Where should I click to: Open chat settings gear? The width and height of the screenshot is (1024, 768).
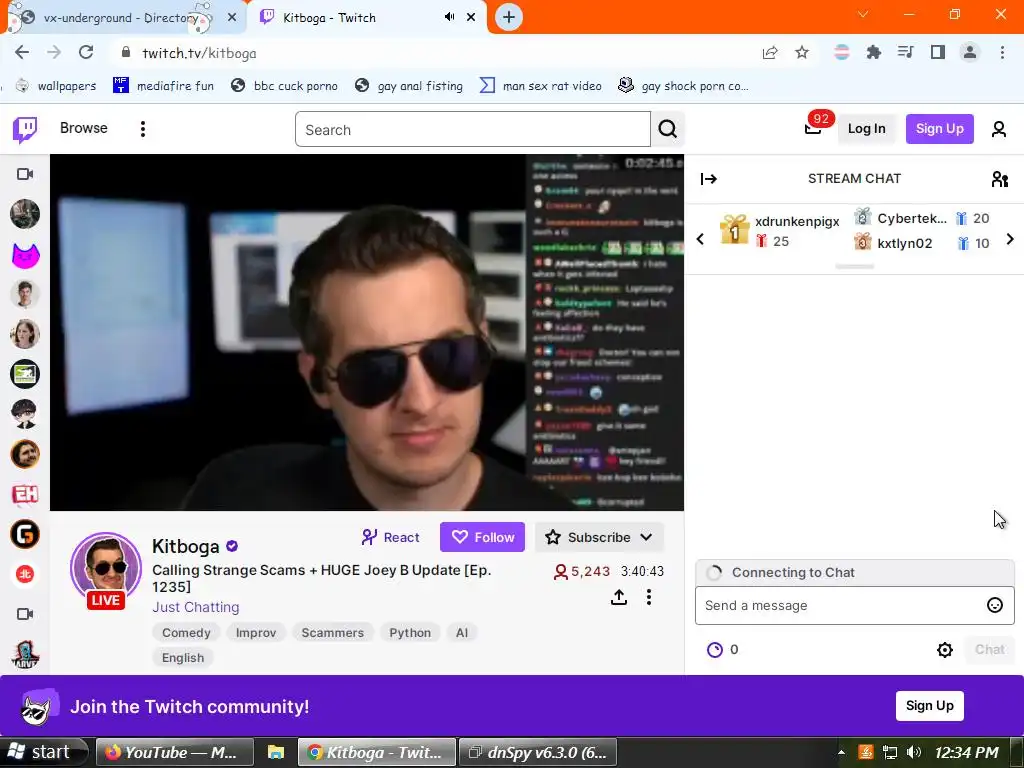[x=944, y=650]
